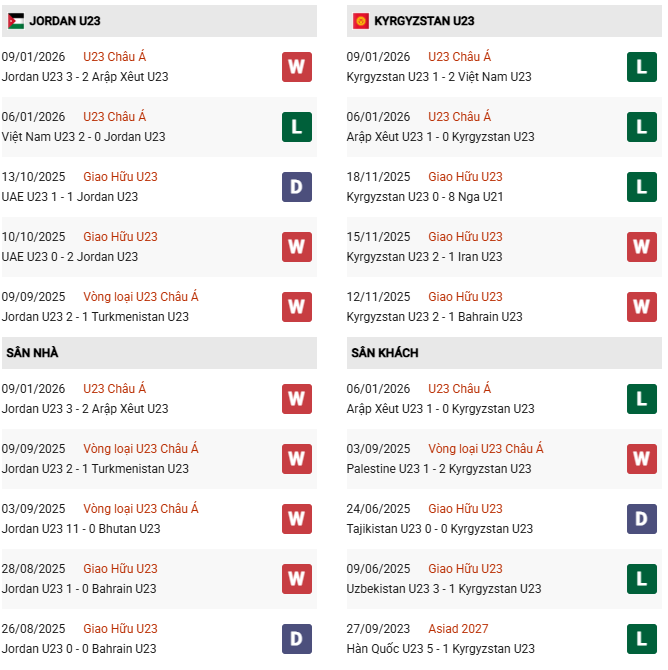Click W badge for Kyrgyzstan 2-1 Iran
668x670 pixels.
[x=642, y=247]
